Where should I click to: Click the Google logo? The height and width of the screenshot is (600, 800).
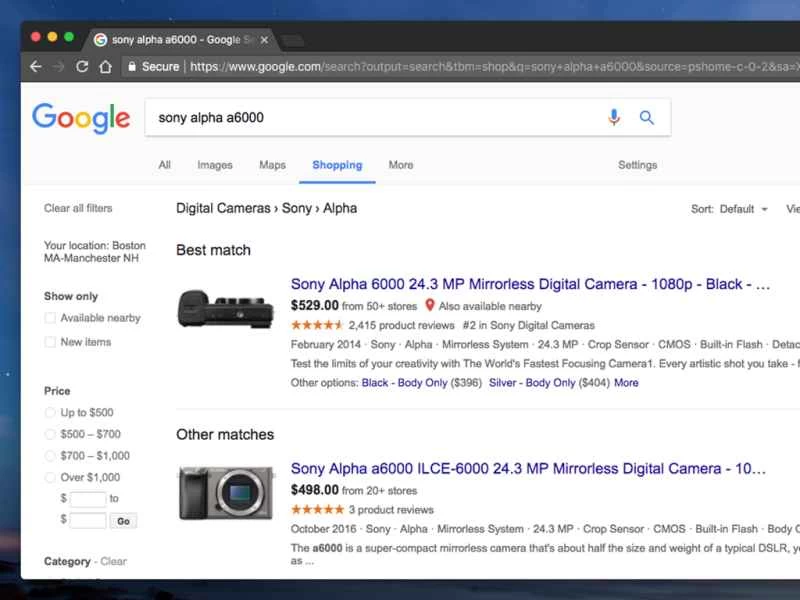pyautogui.click(x=80, y=117)
